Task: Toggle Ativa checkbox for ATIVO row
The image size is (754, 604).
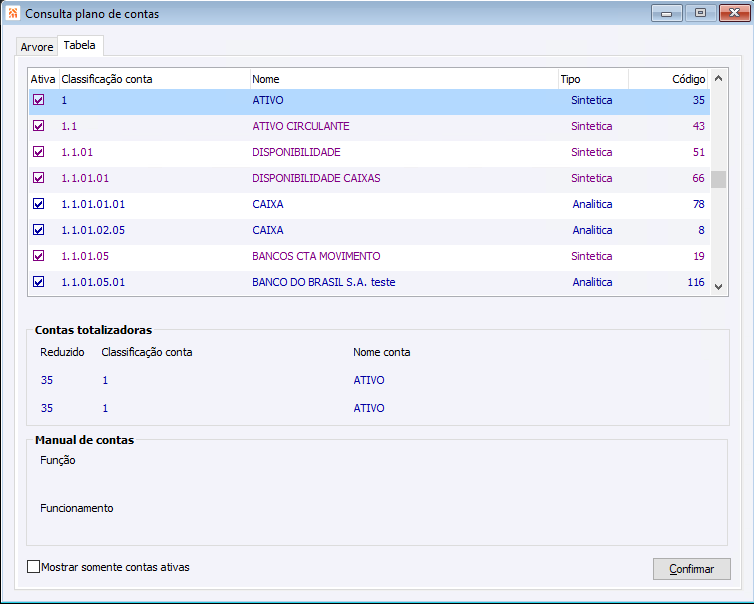Action: [38, 100]
